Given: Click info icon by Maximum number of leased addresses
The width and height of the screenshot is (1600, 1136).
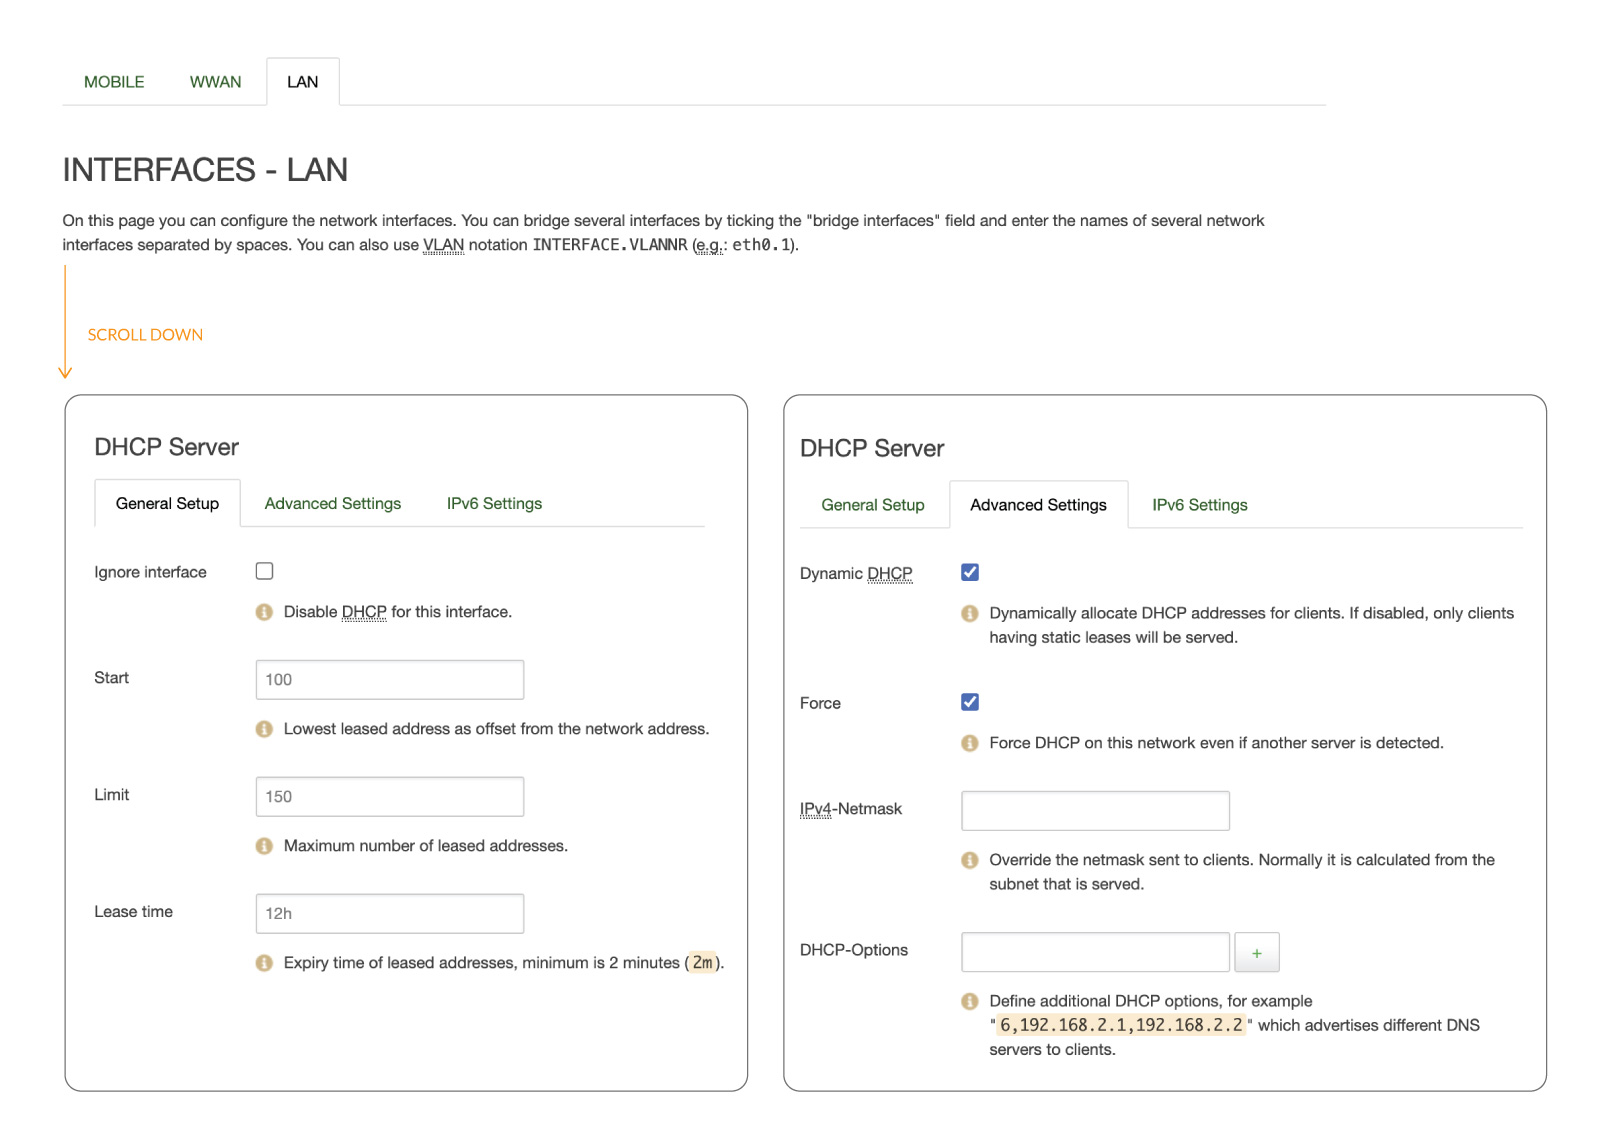Looking at the screenshot, I should click(x=264, y=846).
